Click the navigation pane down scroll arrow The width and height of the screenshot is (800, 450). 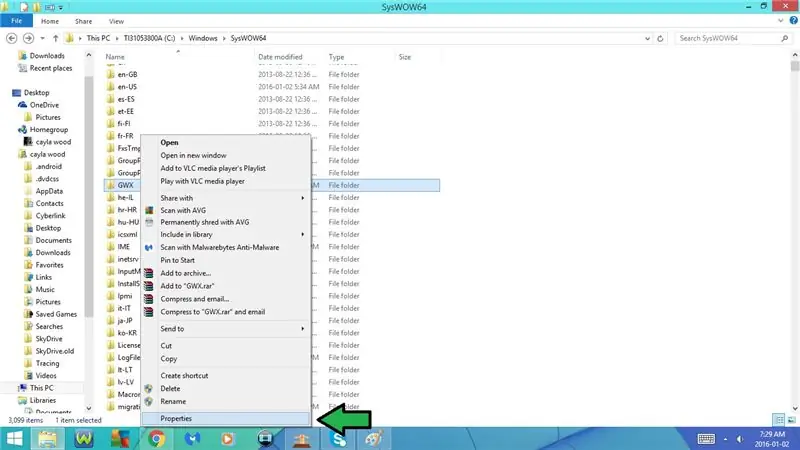(89, 408)
